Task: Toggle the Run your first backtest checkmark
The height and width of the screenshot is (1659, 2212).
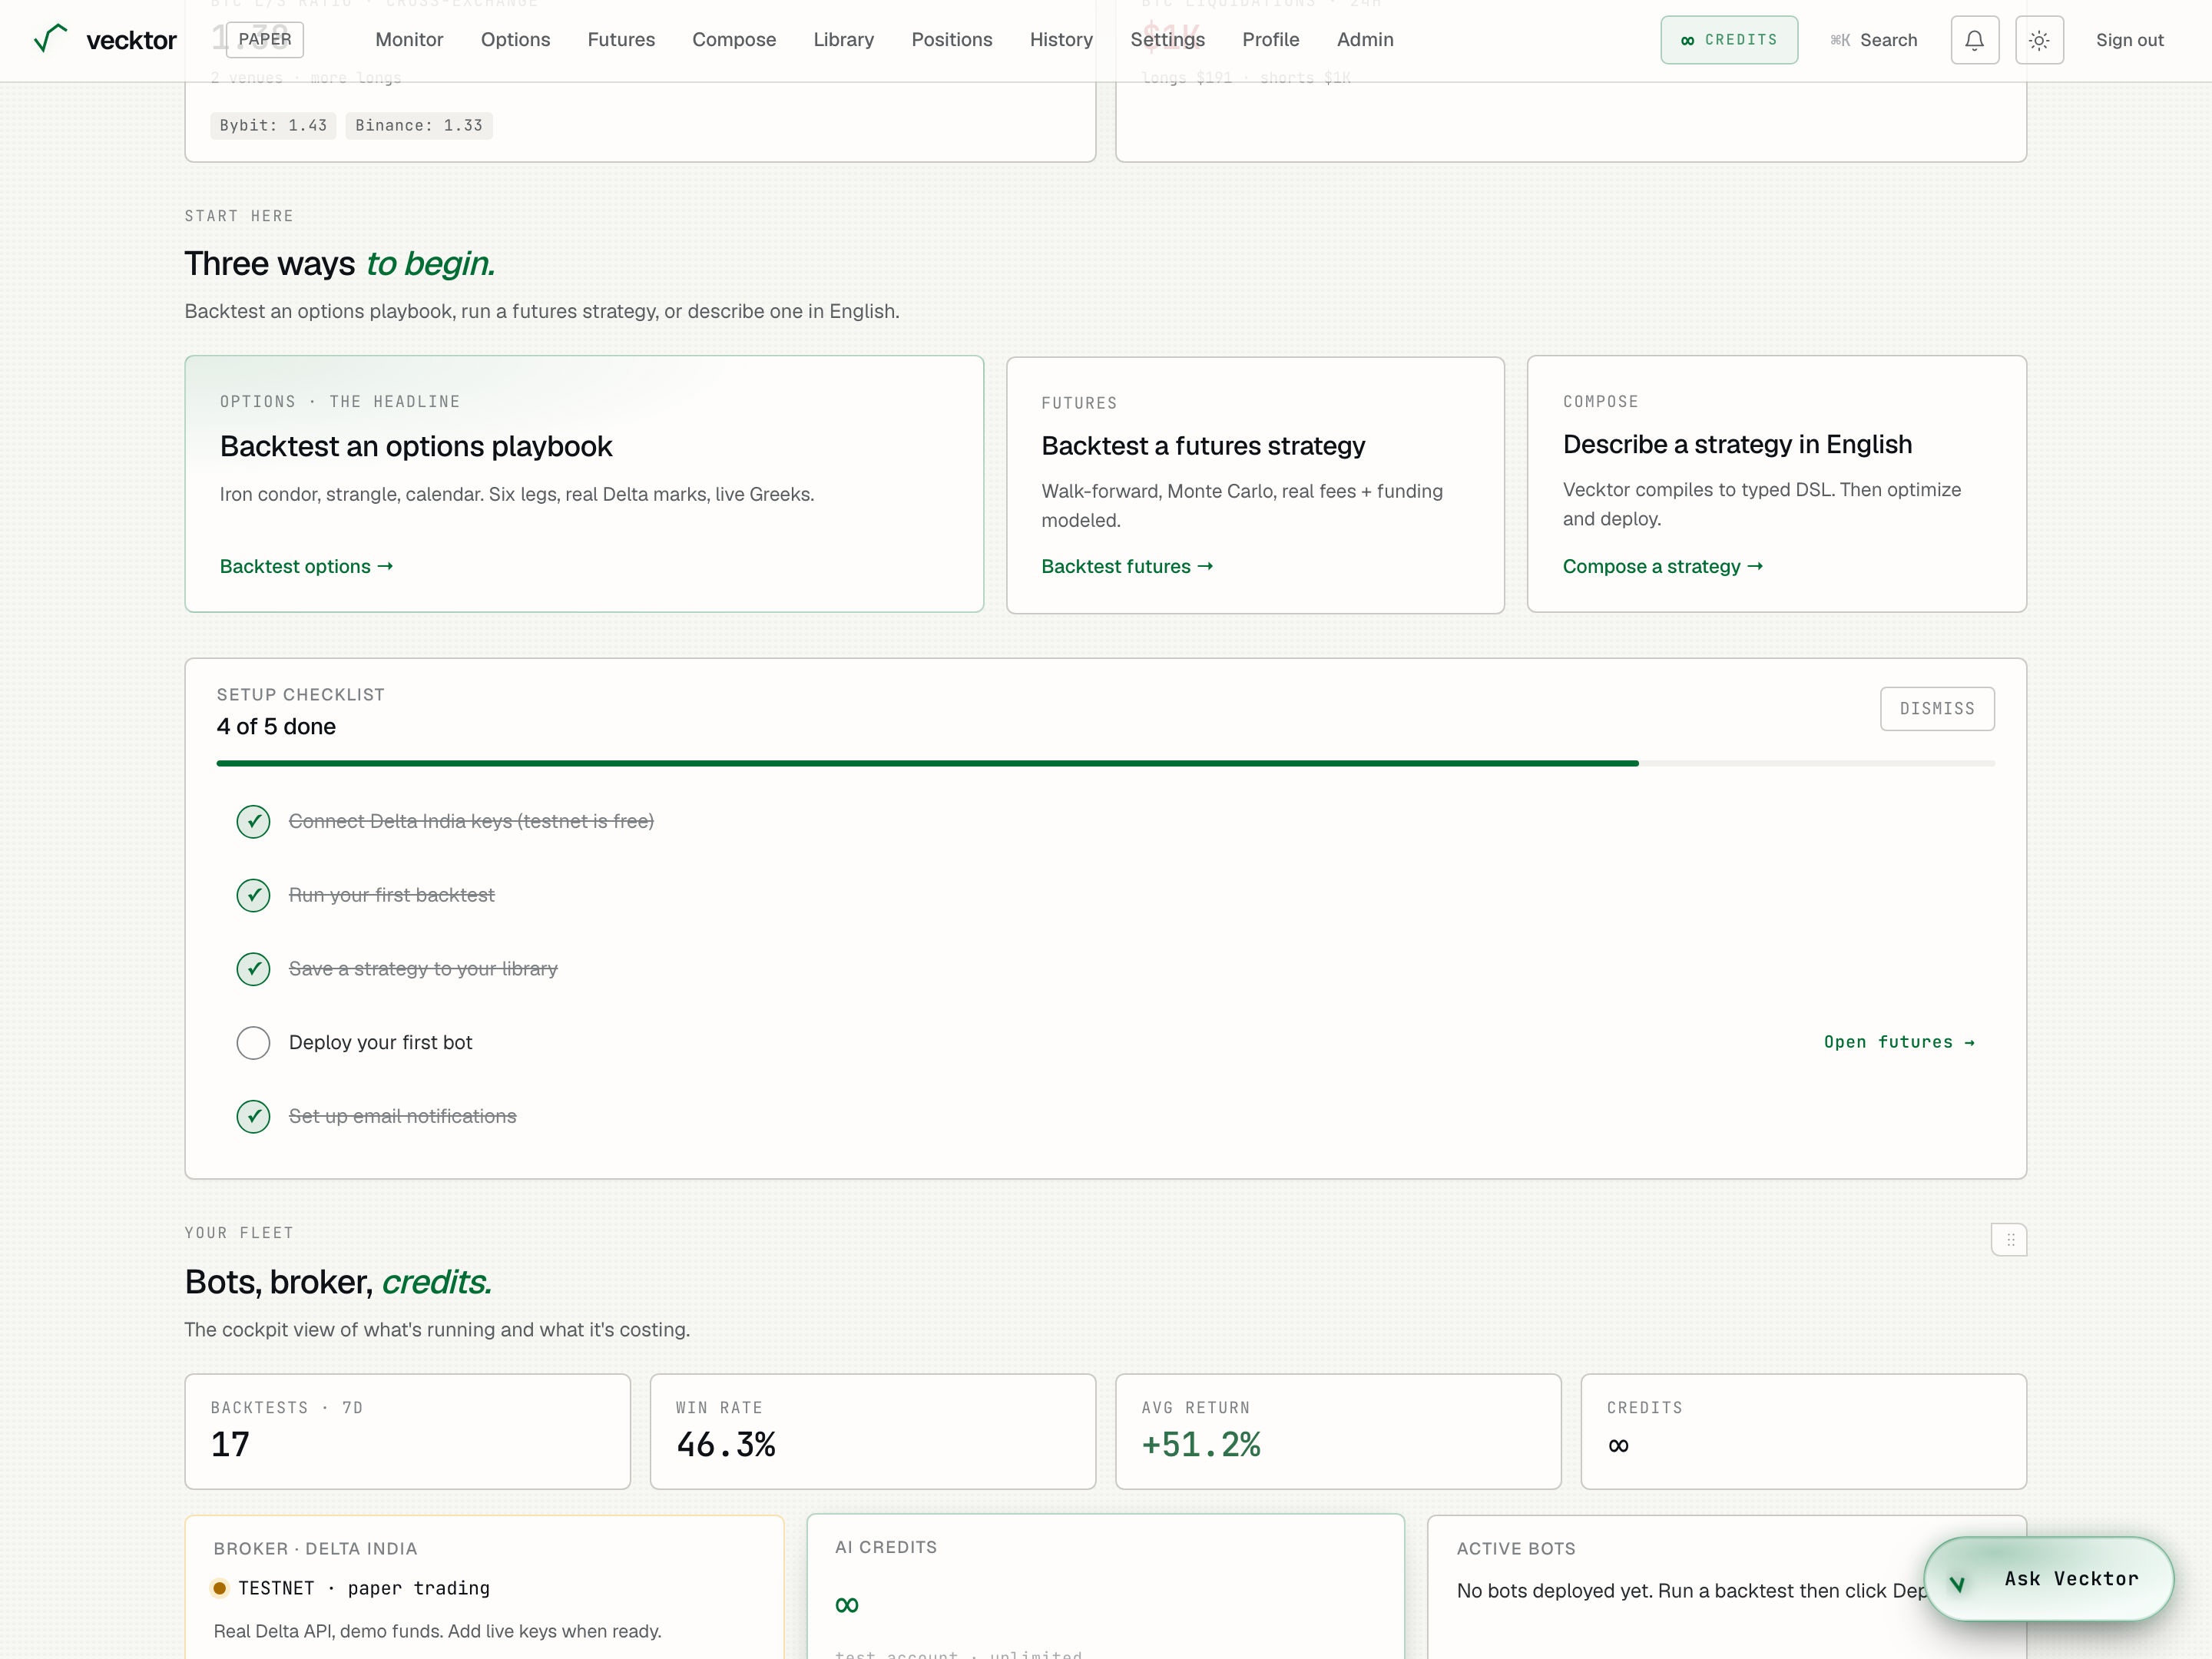Action: tap(253, 895)
